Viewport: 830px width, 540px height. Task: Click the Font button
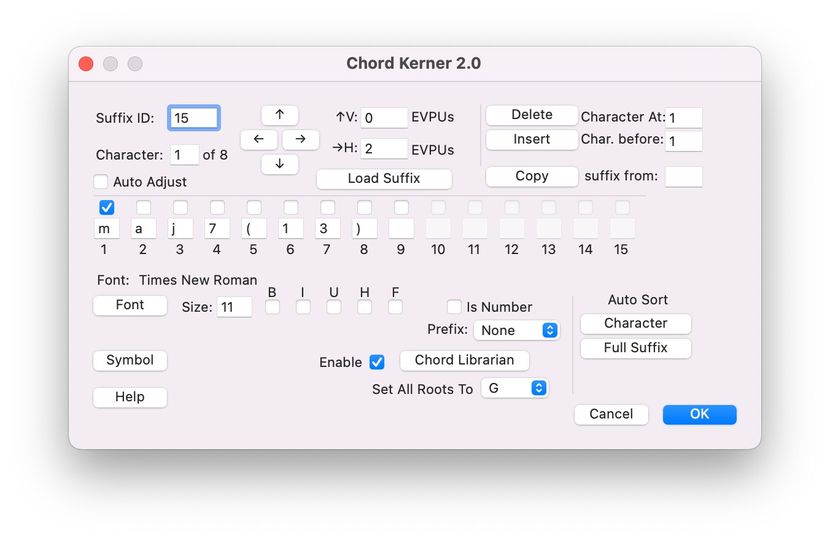tap(130, 305)
